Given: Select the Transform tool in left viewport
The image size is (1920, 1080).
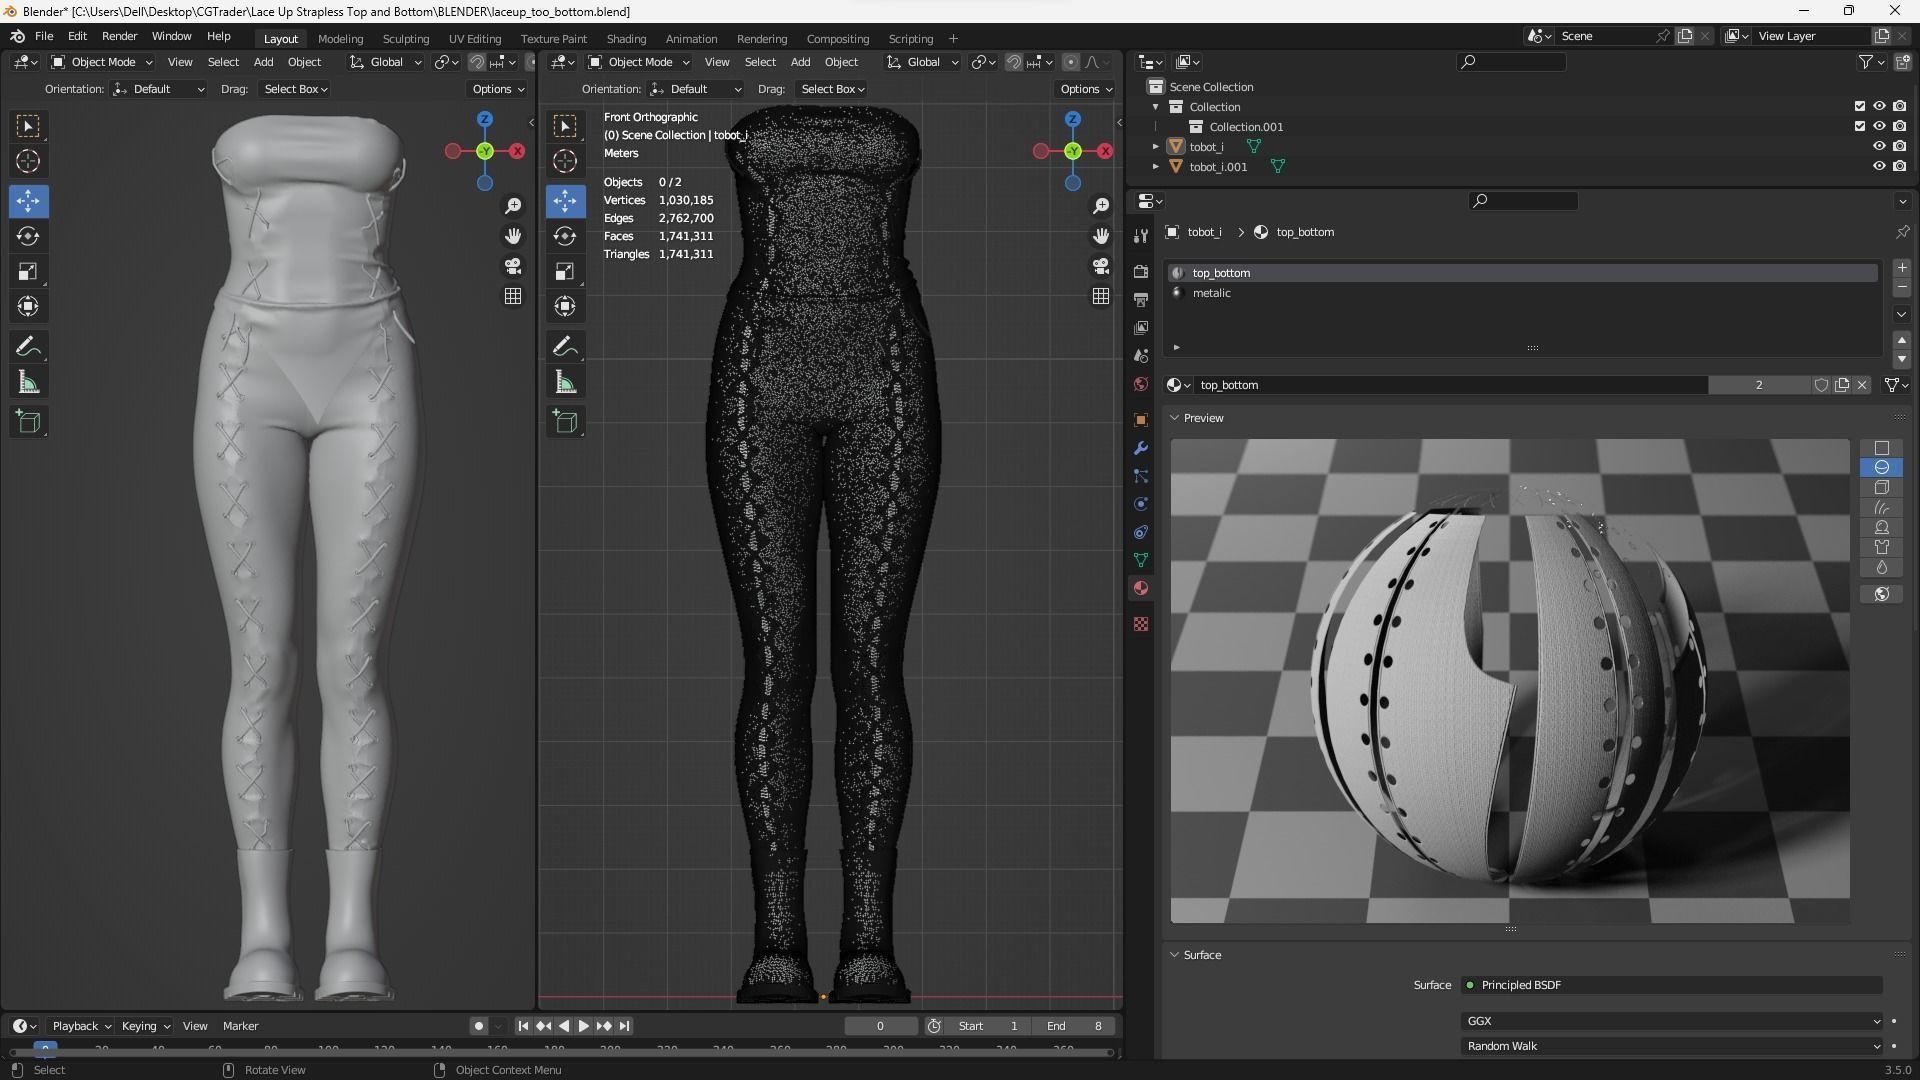Looking at the screenshot, I should 28,306.
